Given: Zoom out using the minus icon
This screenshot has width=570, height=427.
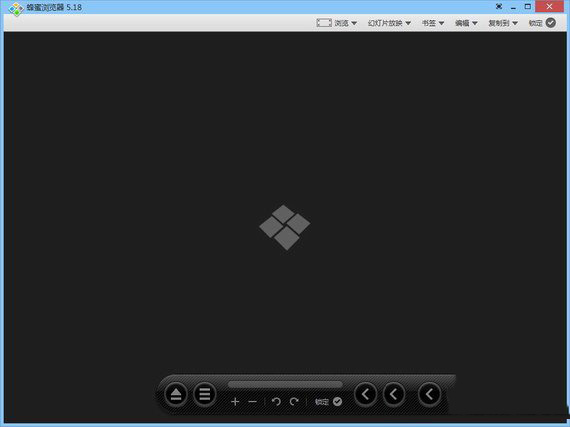Looking at the screenshot, I should [253, 402].
